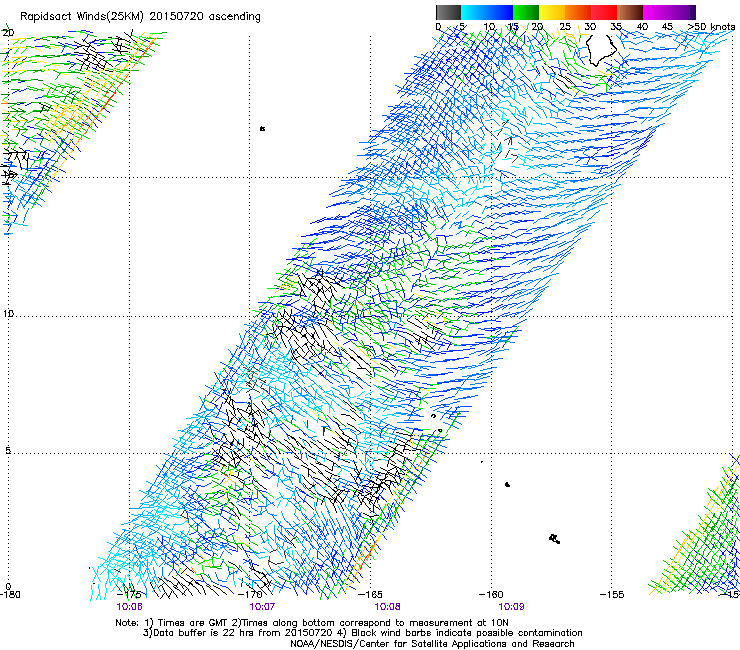Screen dimensions: 740x650
Task: Click the '-180' longitude axis label
Action: (10, 594)
